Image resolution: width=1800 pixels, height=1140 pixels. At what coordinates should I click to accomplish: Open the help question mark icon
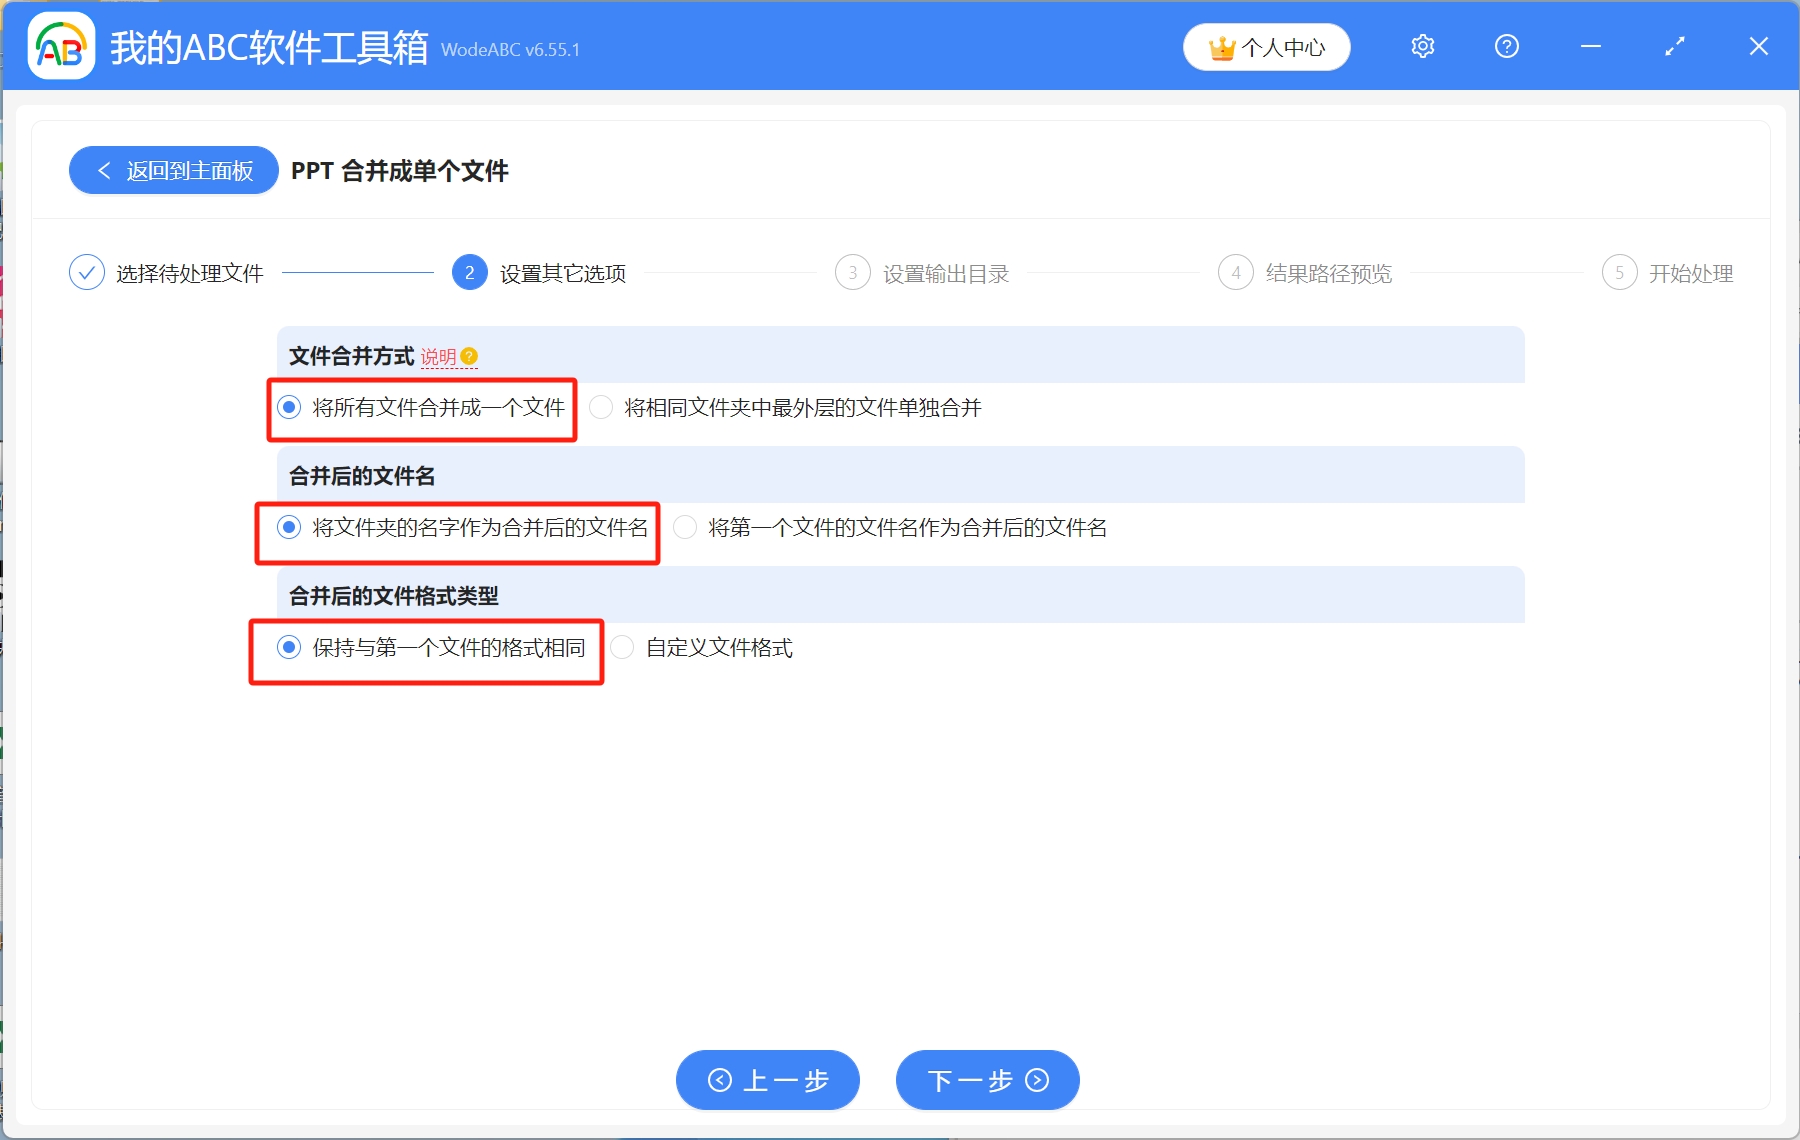click(1506, 46)
